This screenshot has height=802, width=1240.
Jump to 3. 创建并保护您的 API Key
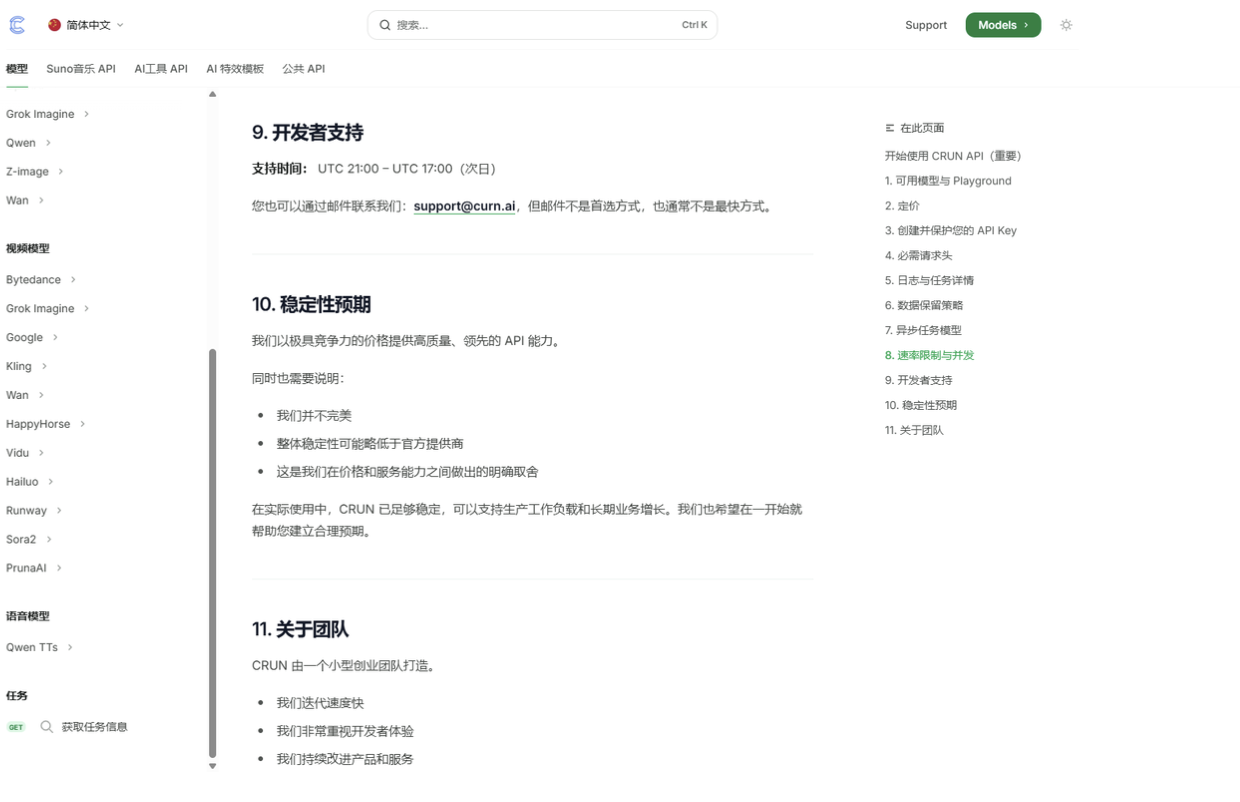(x=950, y=231)
